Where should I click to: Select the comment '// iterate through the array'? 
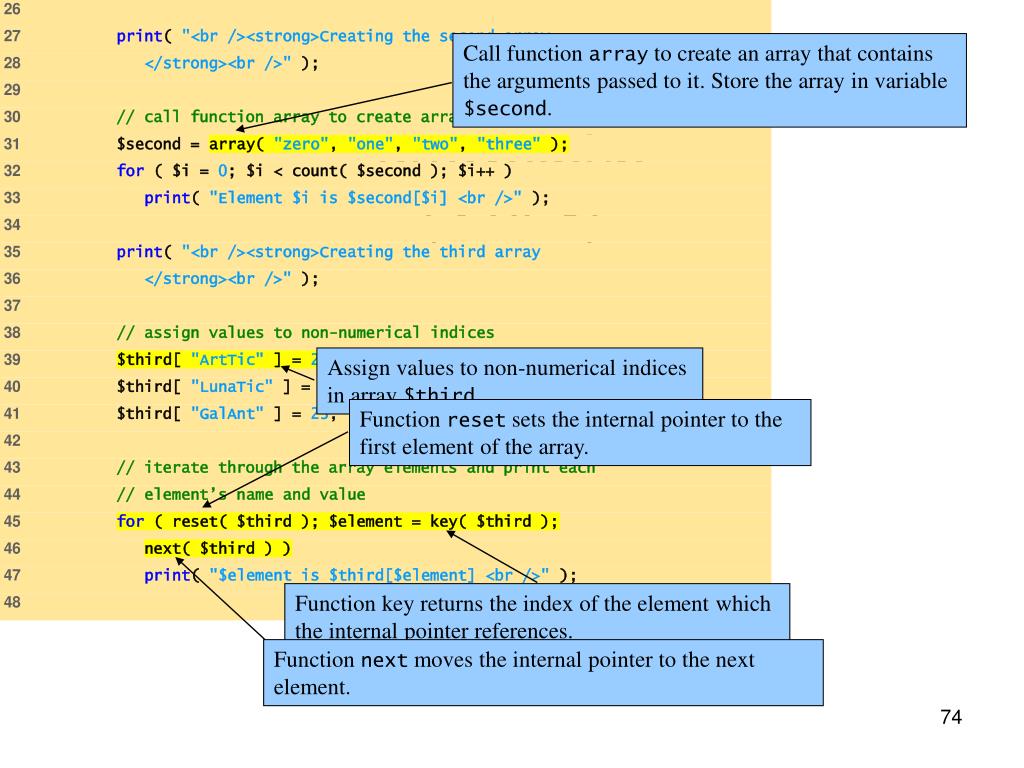(356, 468)
